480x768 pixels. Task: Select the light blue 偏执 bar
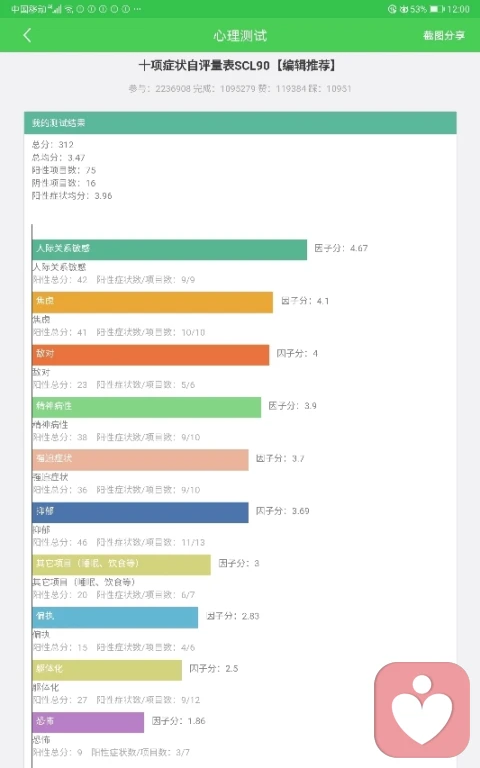coord(115,617)
